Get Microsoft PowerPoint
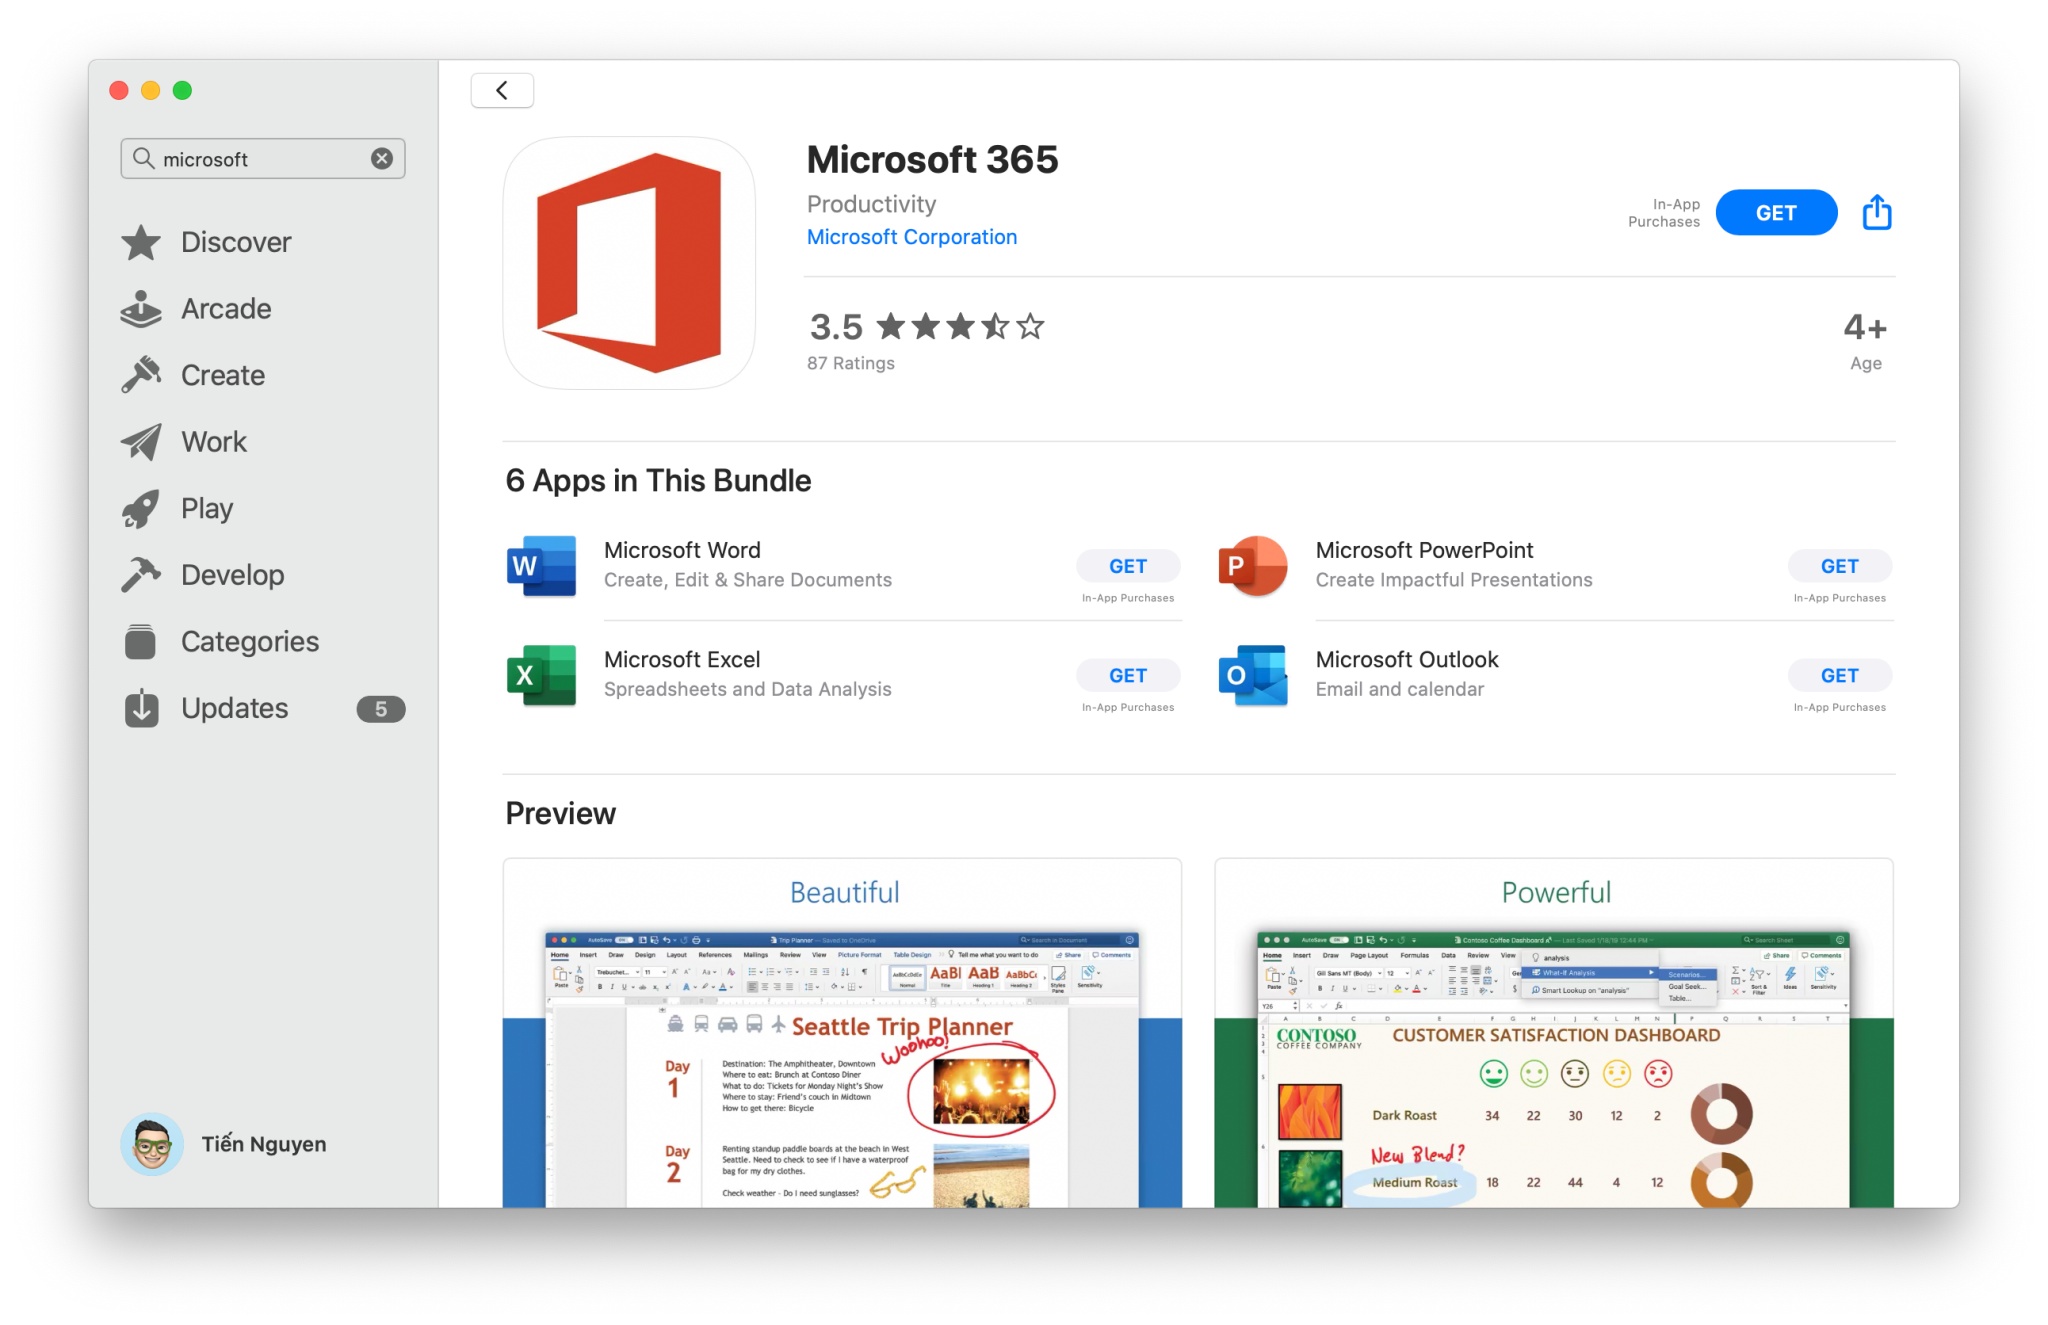This screenshot has width=2048, height=1325. point(1839,566)
